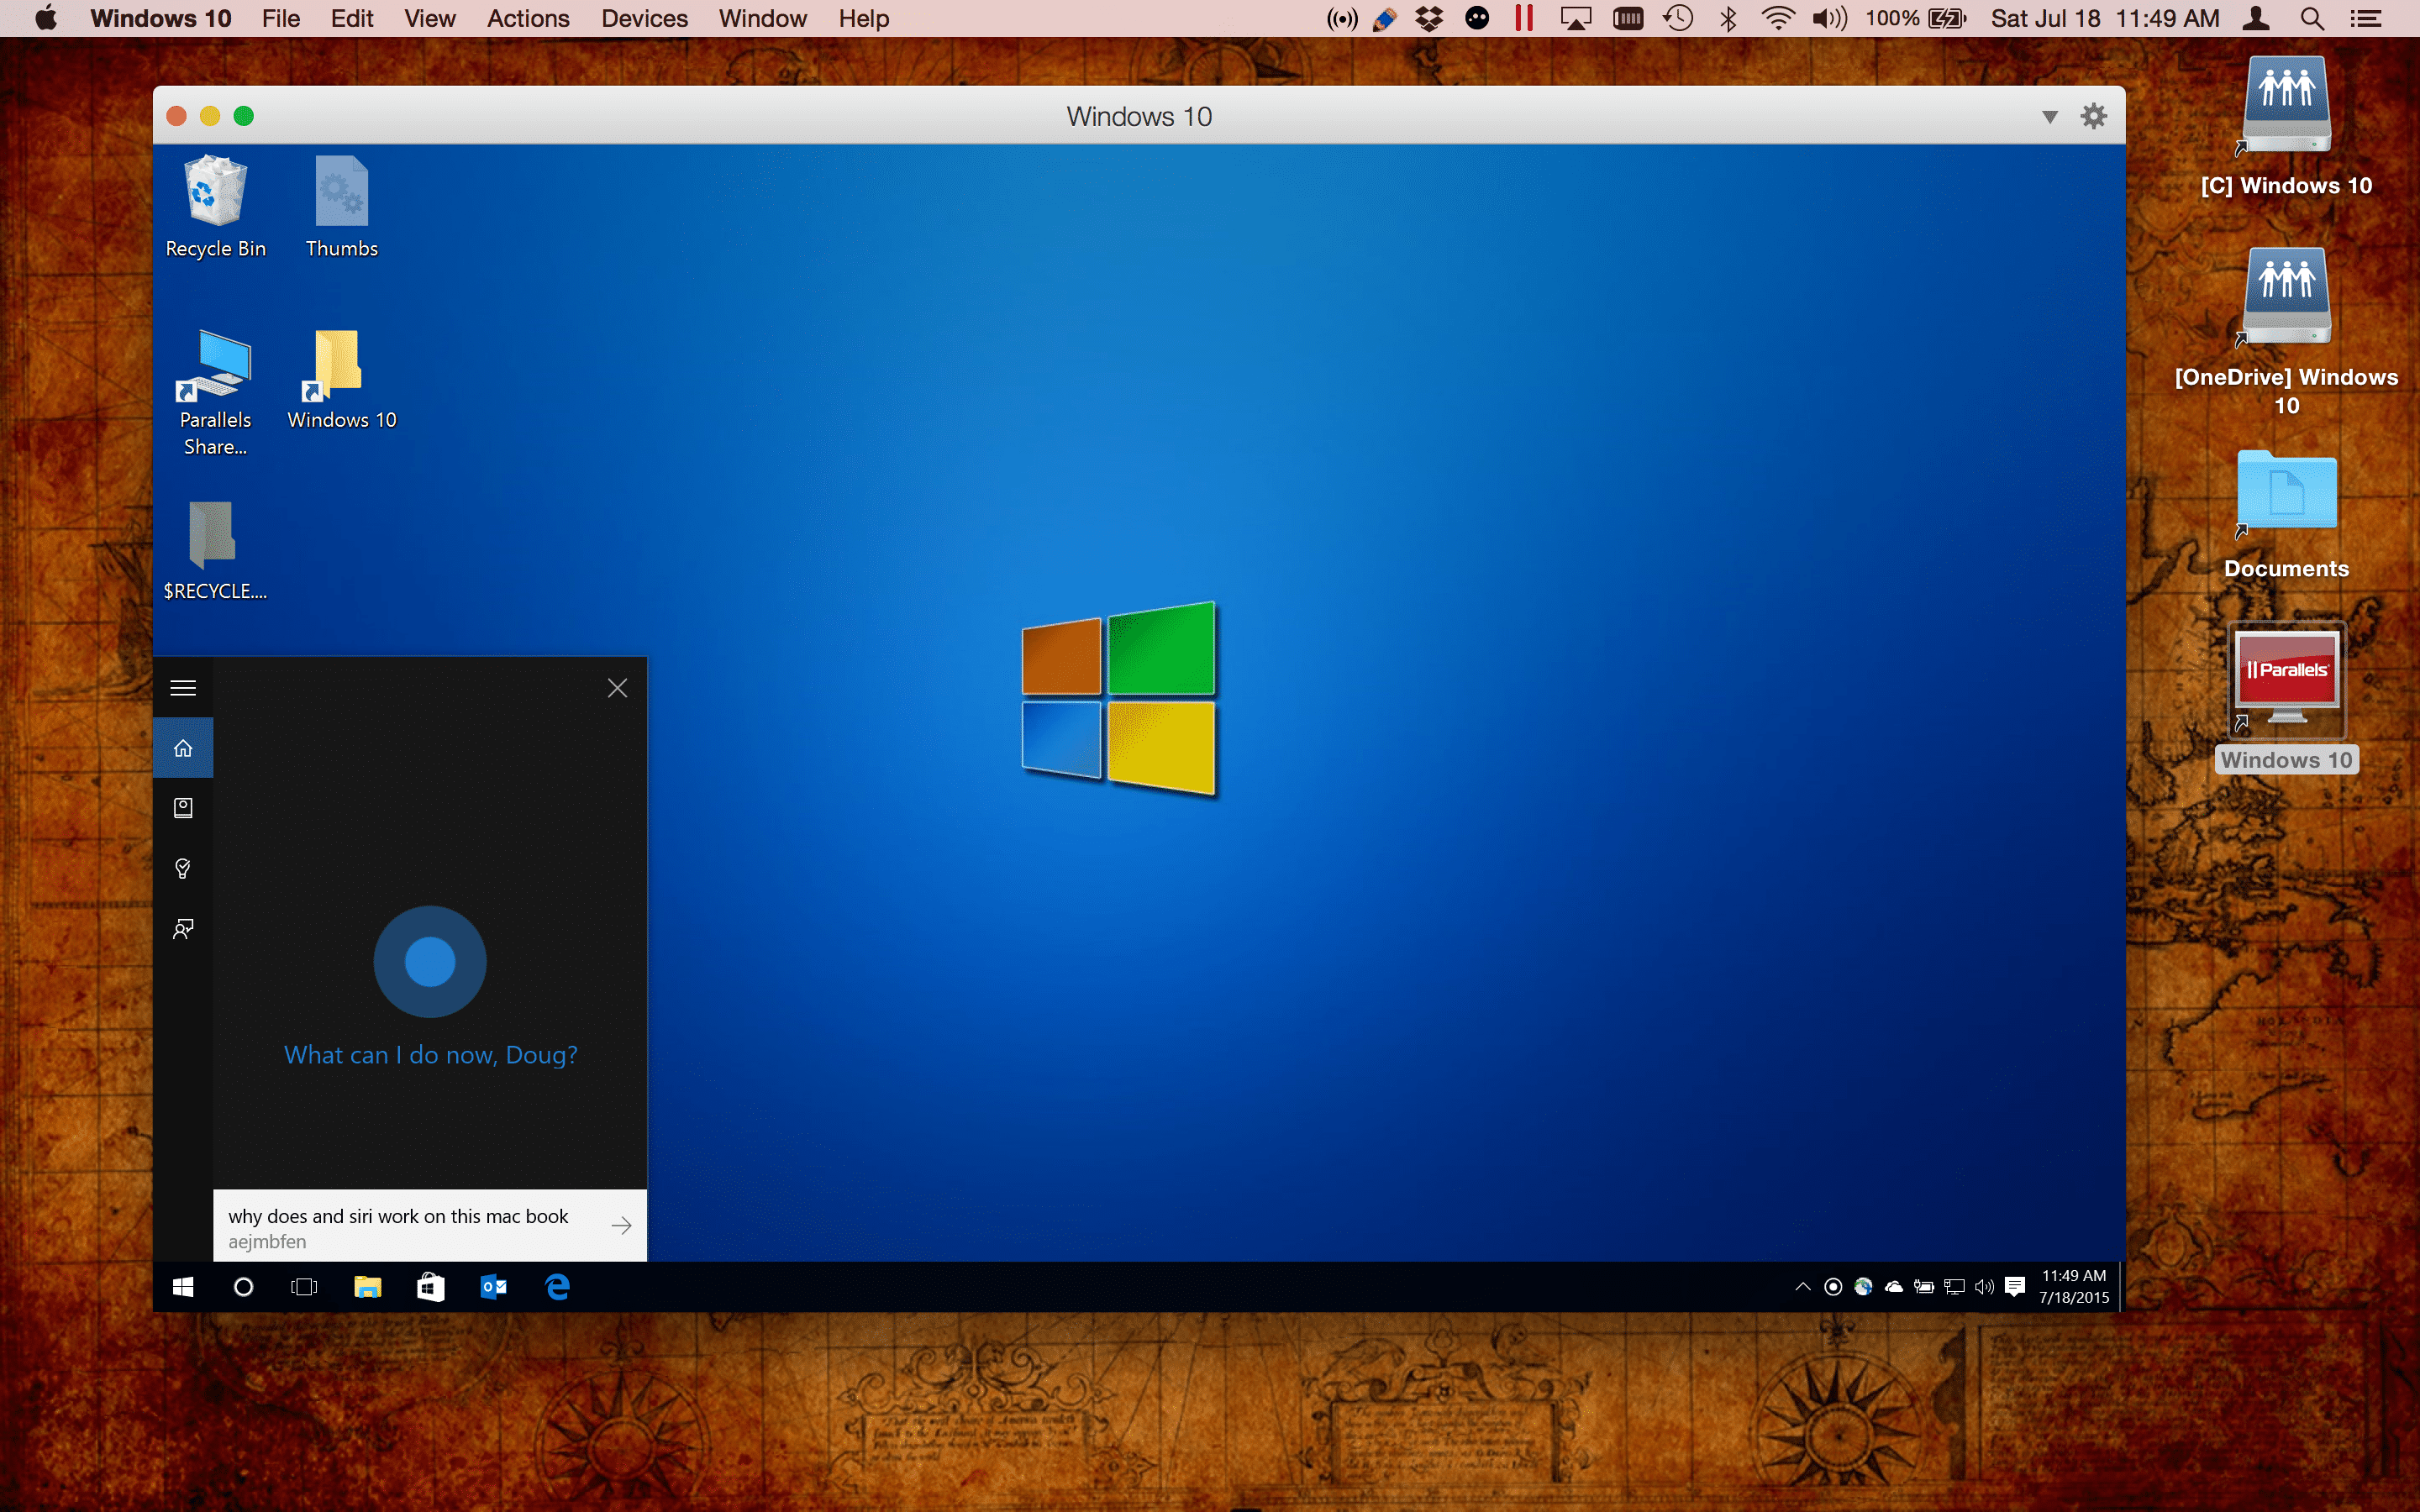Click network icon in Windows tray
This screenshot has height=1512, width=2420.
[1955, 1287]
